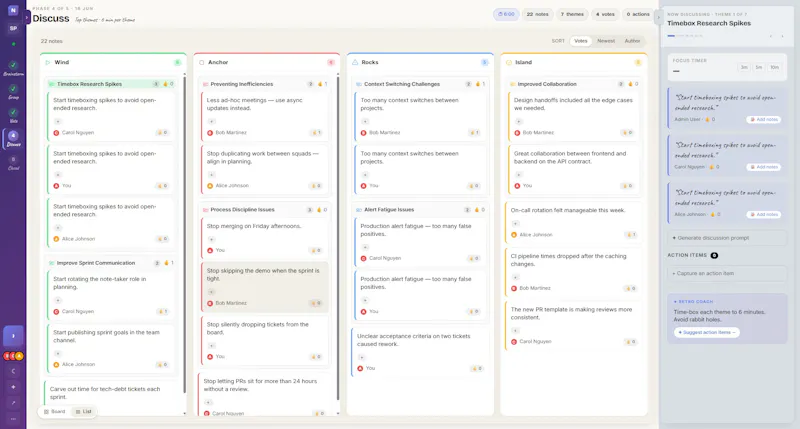800x429 pixels.
Task: Select the Discuss phase step
Action: point(13,138)
